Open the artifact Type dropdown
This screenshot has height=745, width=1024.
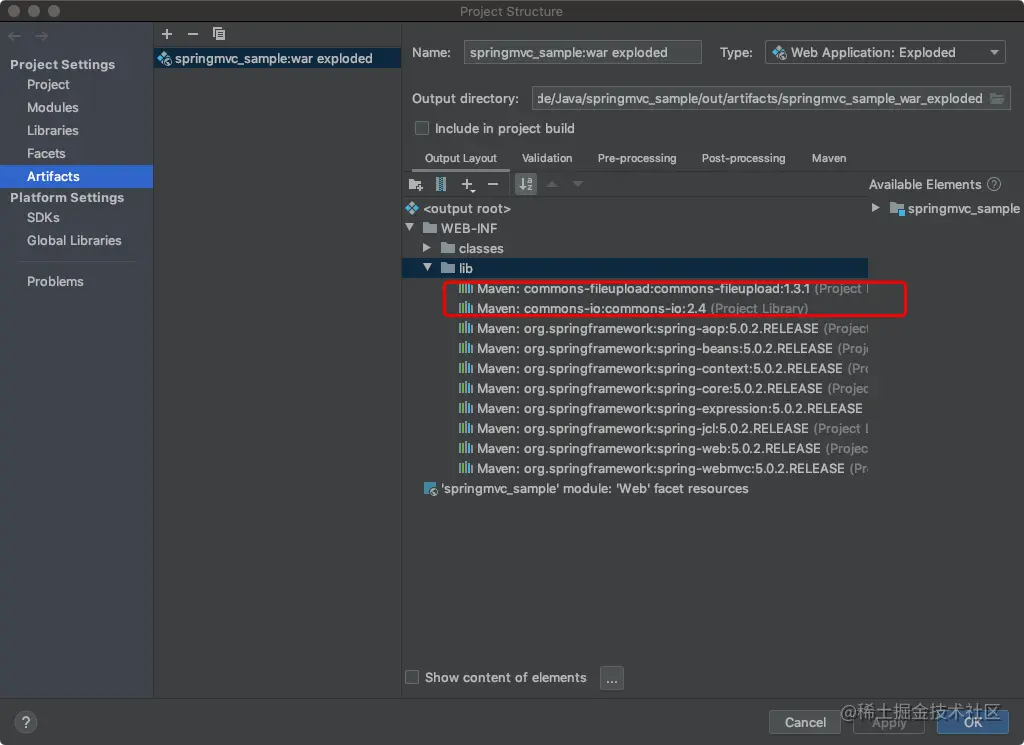tap(884, 52)
